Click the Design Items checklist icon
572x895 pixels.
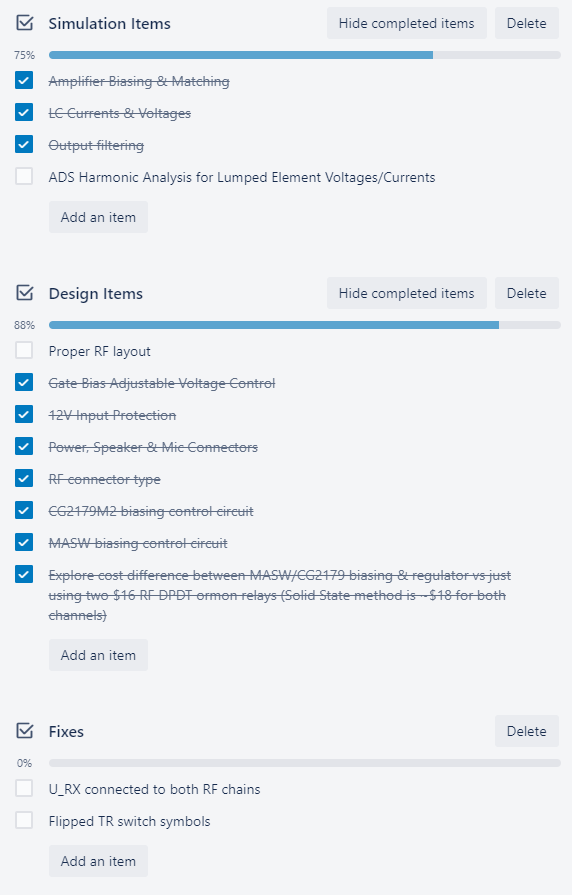[x=25, y=293]
